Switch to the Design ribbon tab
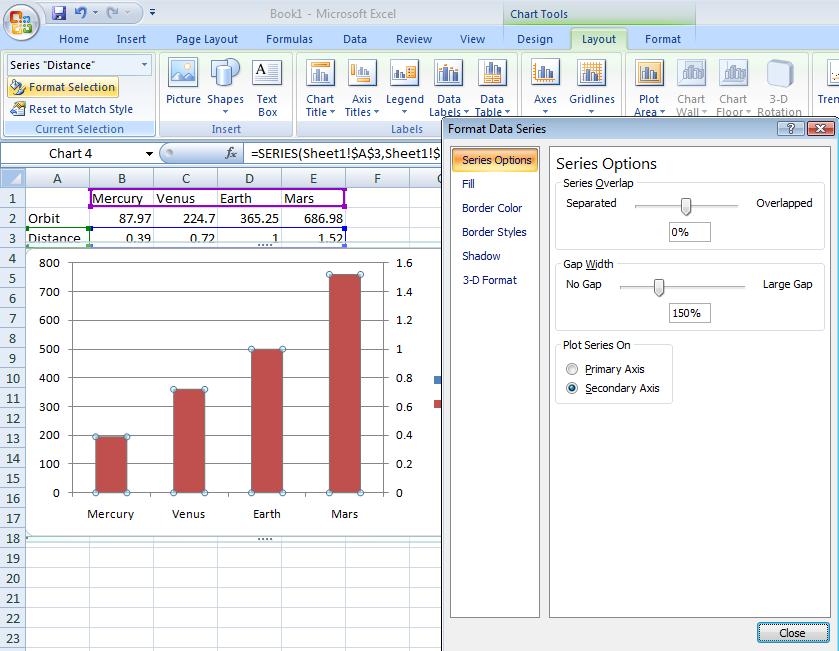This screenshot has height=651, width=839. pyautogui.click(x=535, y=39)
